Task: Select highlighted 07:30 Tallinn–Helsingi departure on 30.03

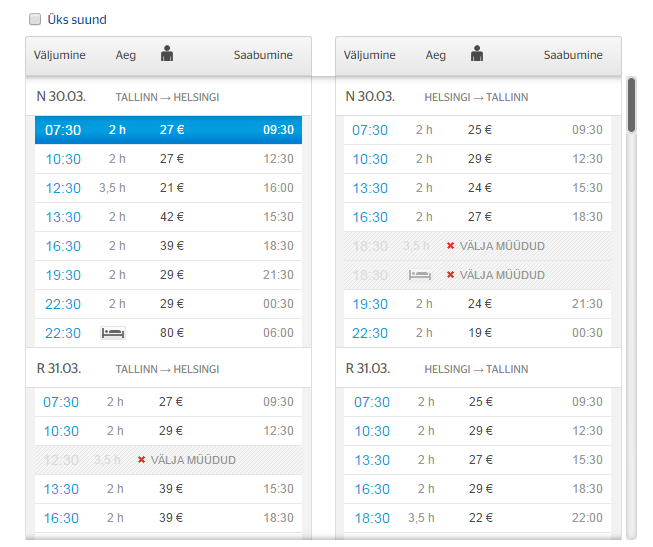Action: (168, 130)
